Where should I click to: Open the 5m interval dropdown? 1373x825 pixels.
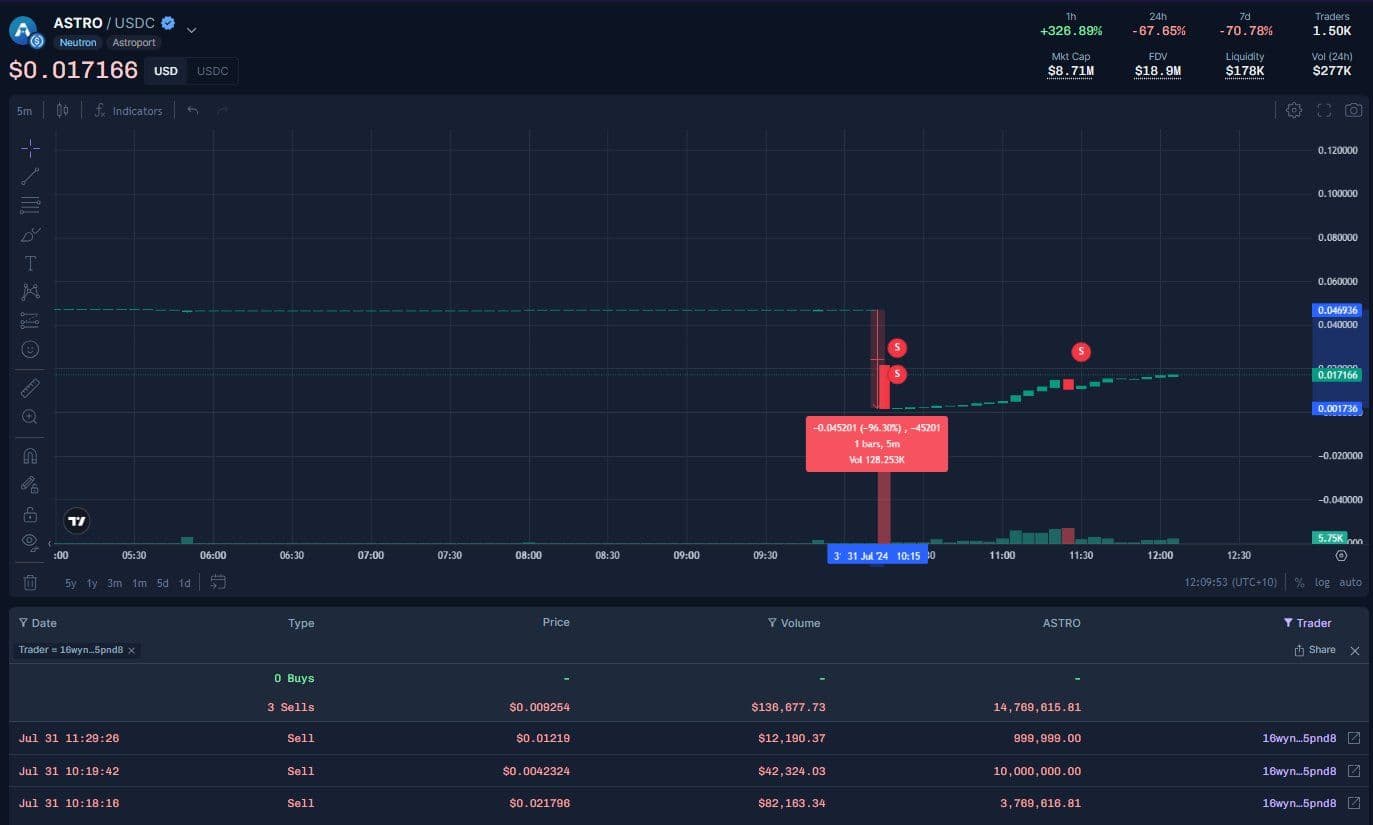[24, 111]
